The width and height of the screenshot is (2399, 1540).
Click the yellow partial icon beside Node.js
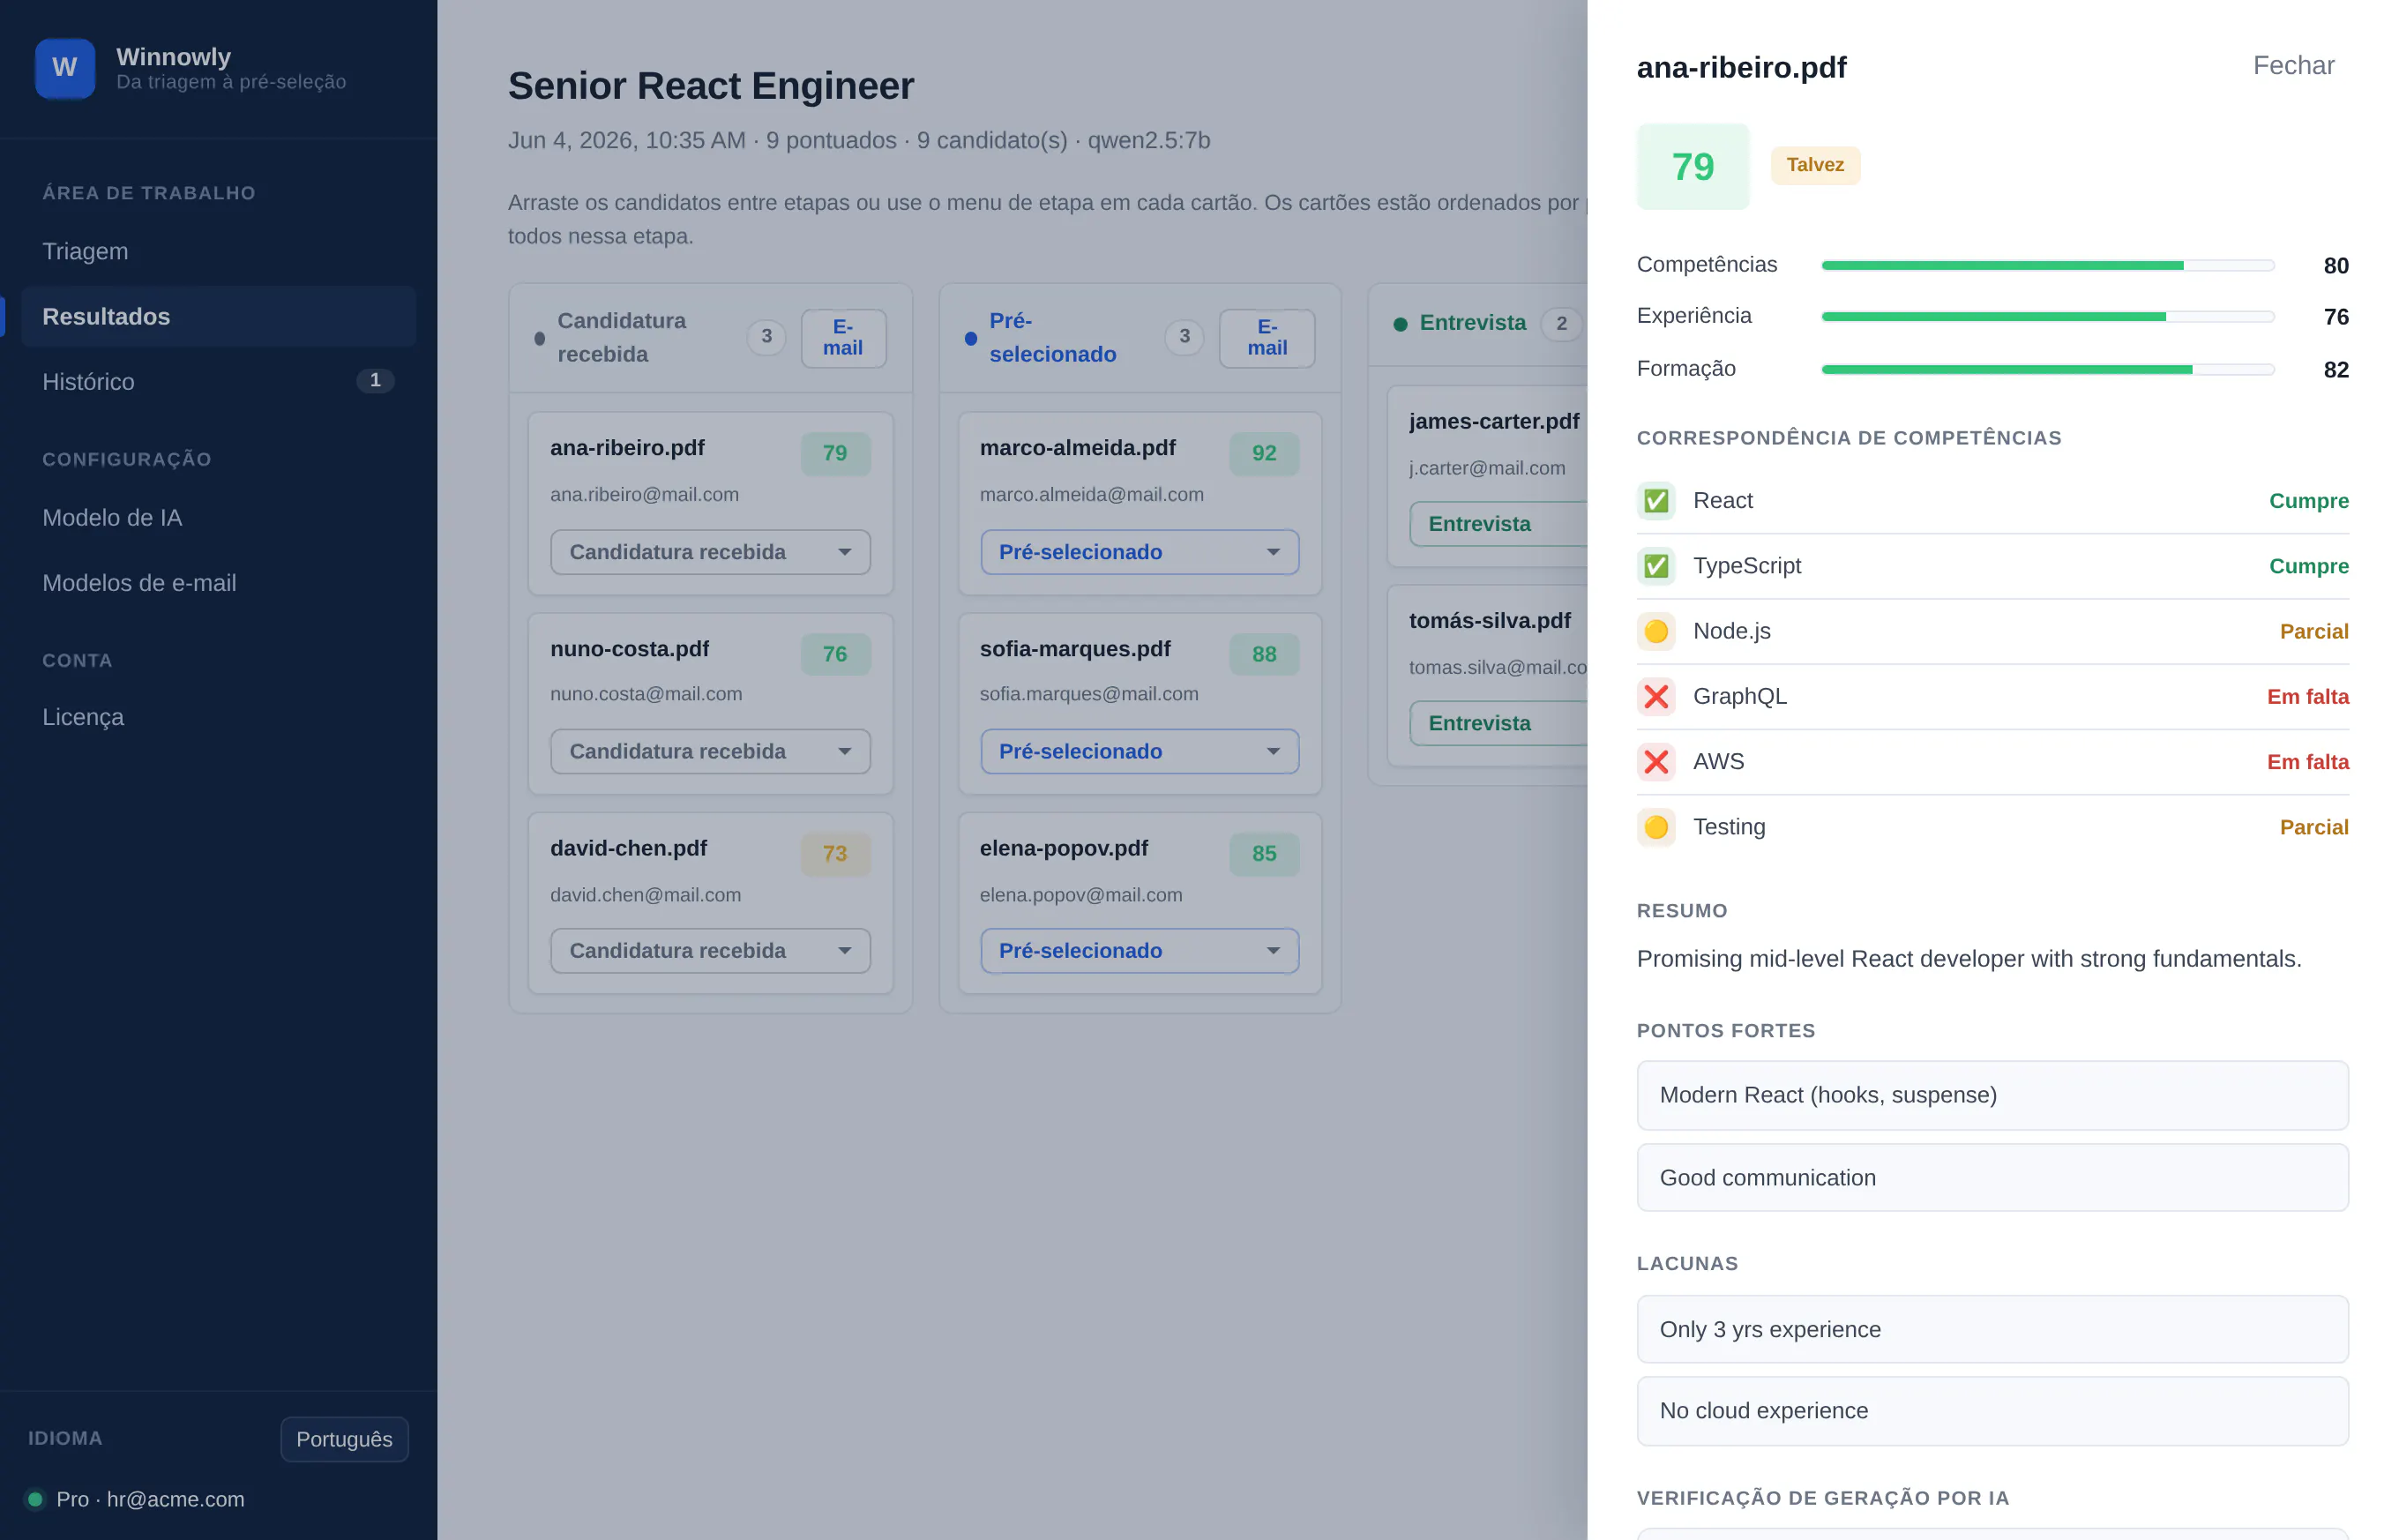point(1656,631)
